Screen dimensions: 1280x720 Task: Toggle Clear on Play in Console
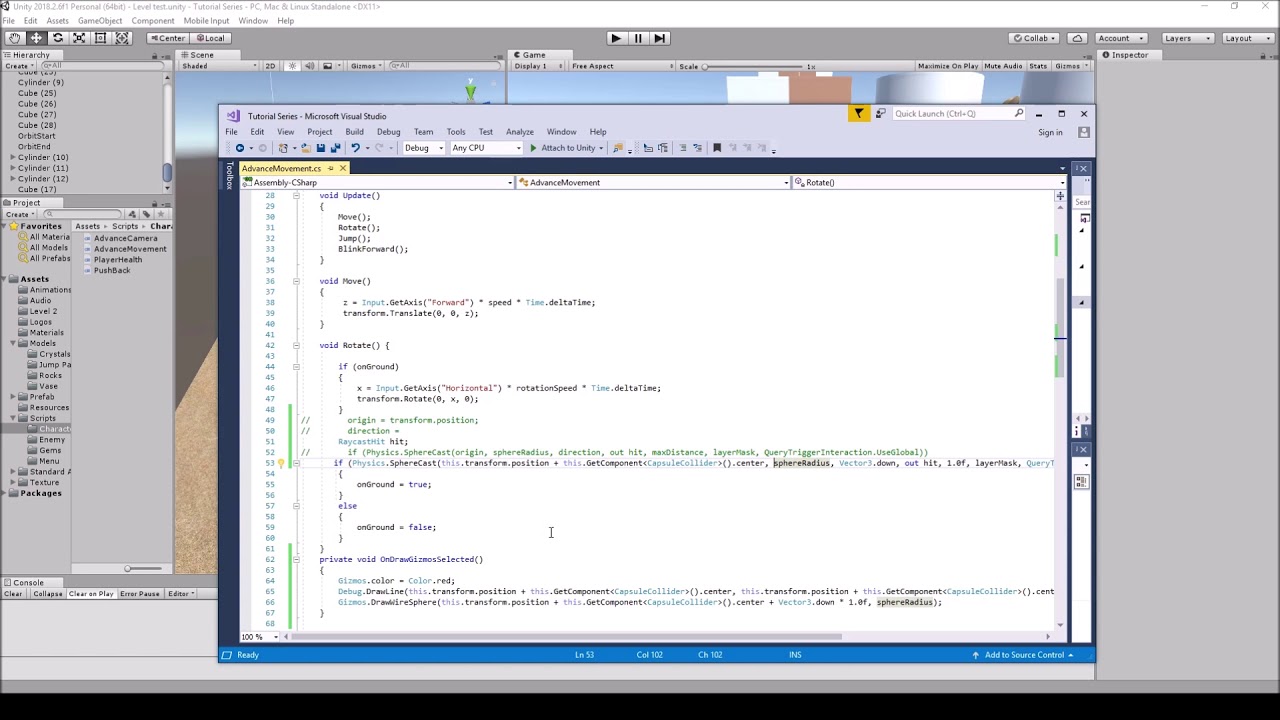coord(90,594)
